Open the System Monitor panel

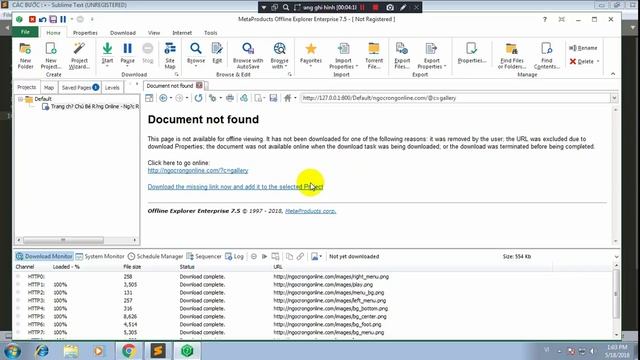pyautogui.click(x=100, y=256)
